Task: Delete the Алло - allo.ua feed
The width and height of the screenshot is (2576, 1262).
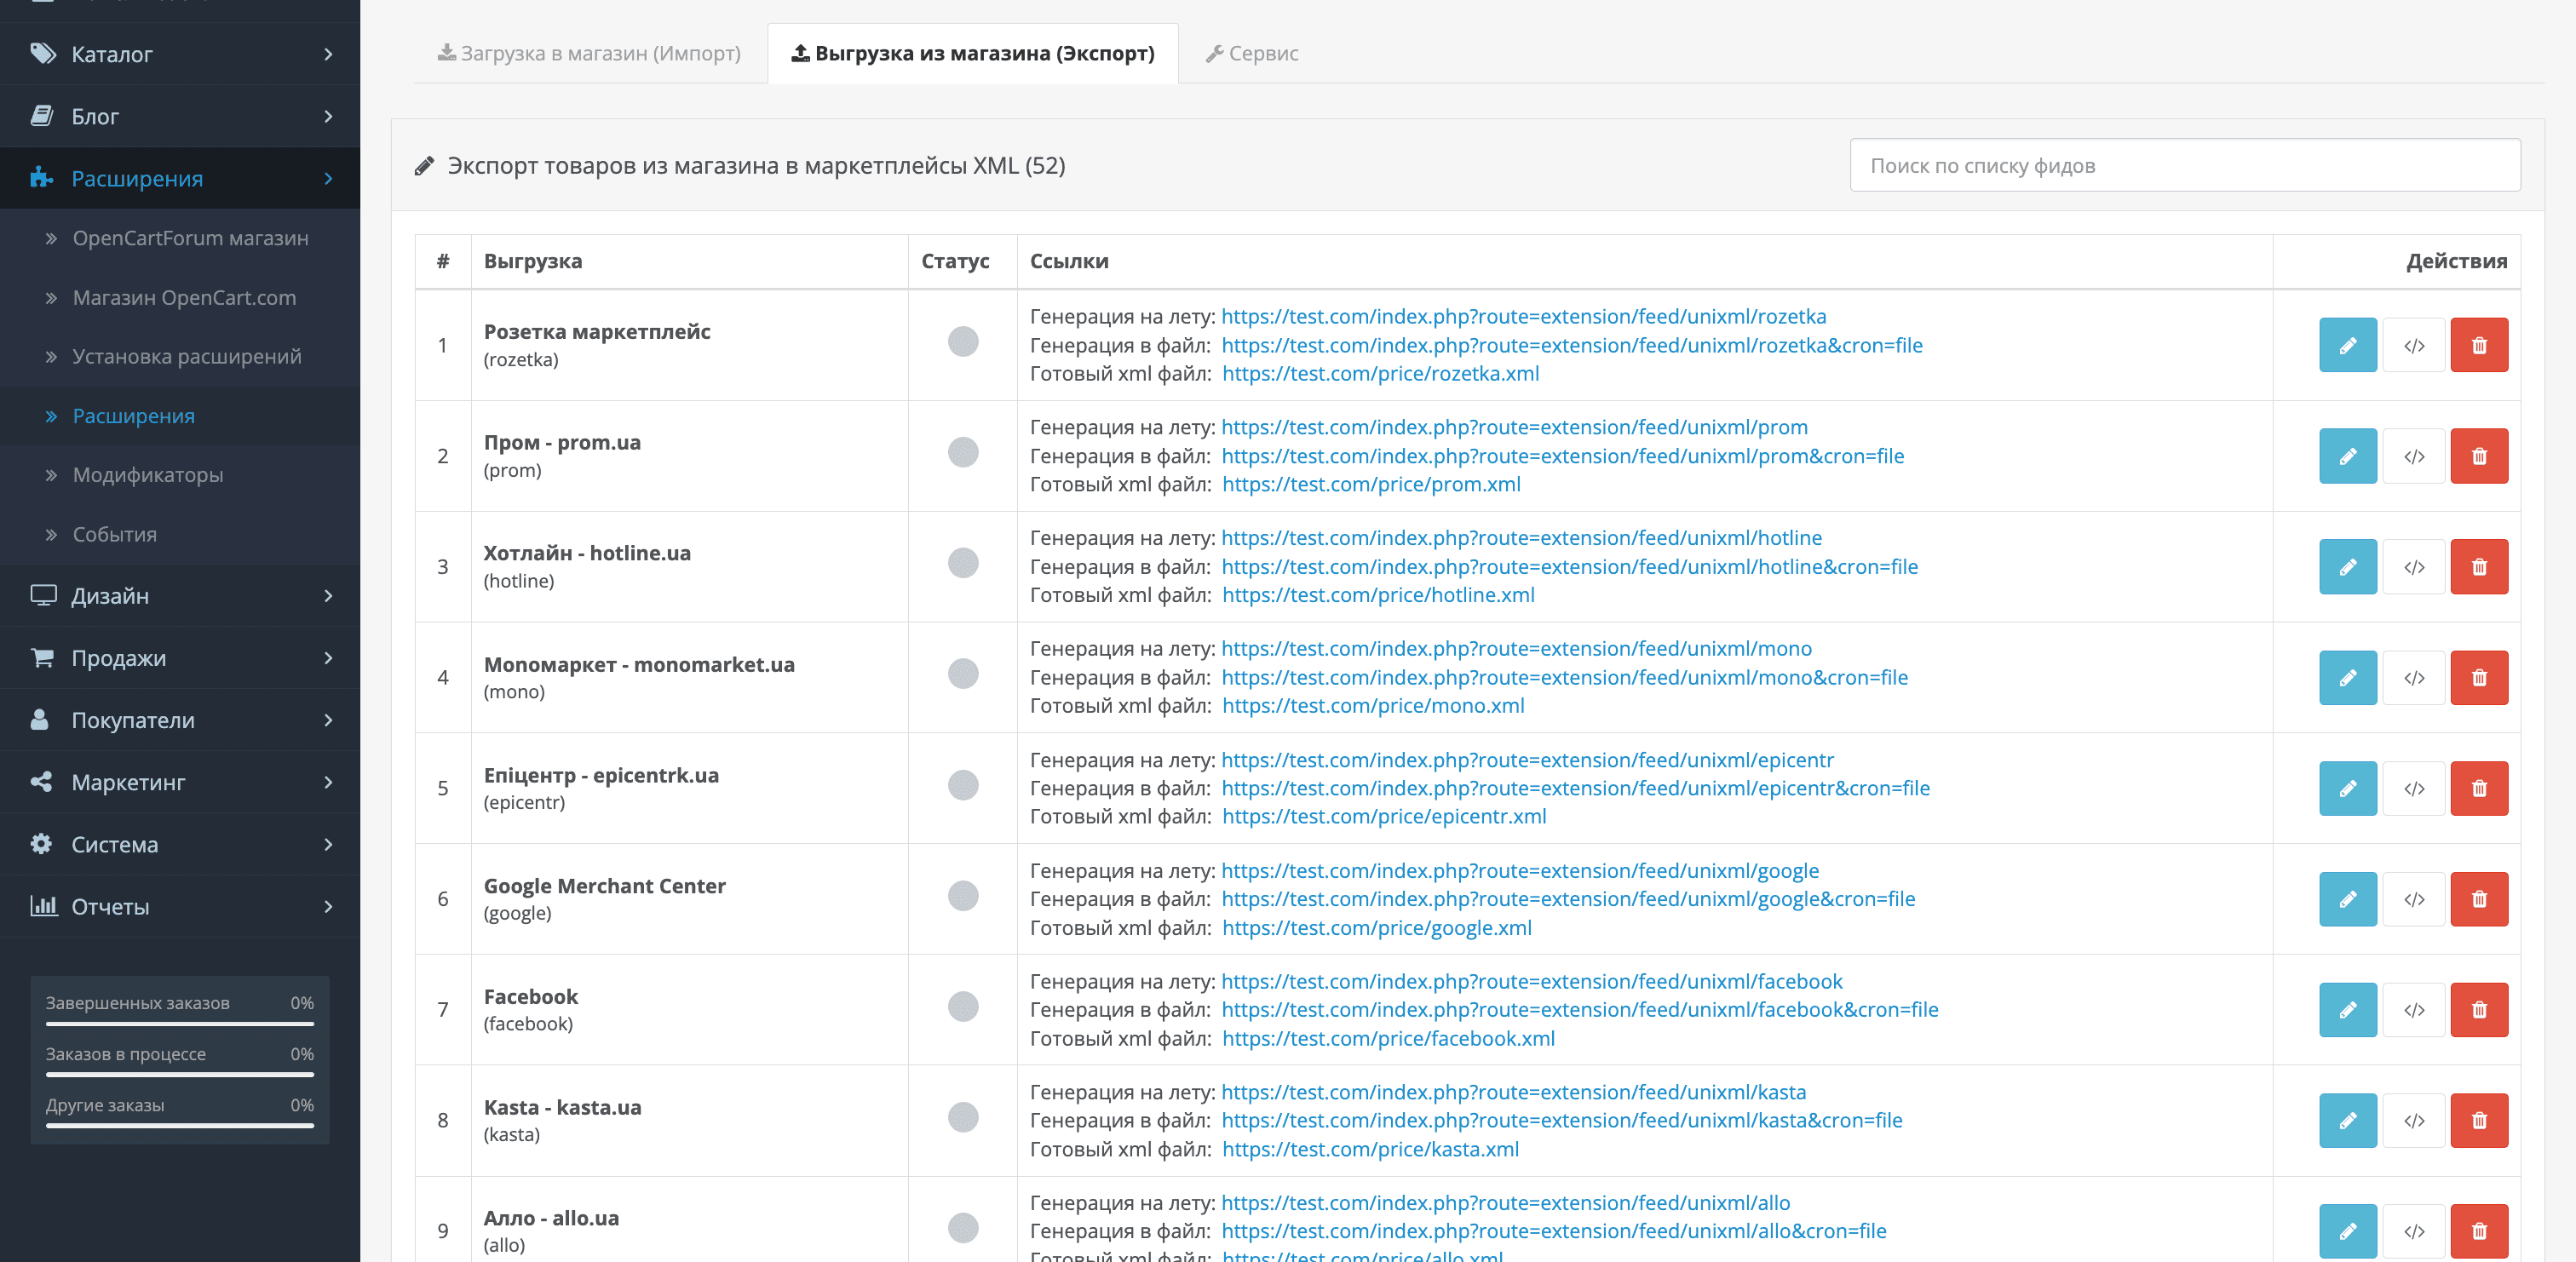Action: click(2479, 1231)
